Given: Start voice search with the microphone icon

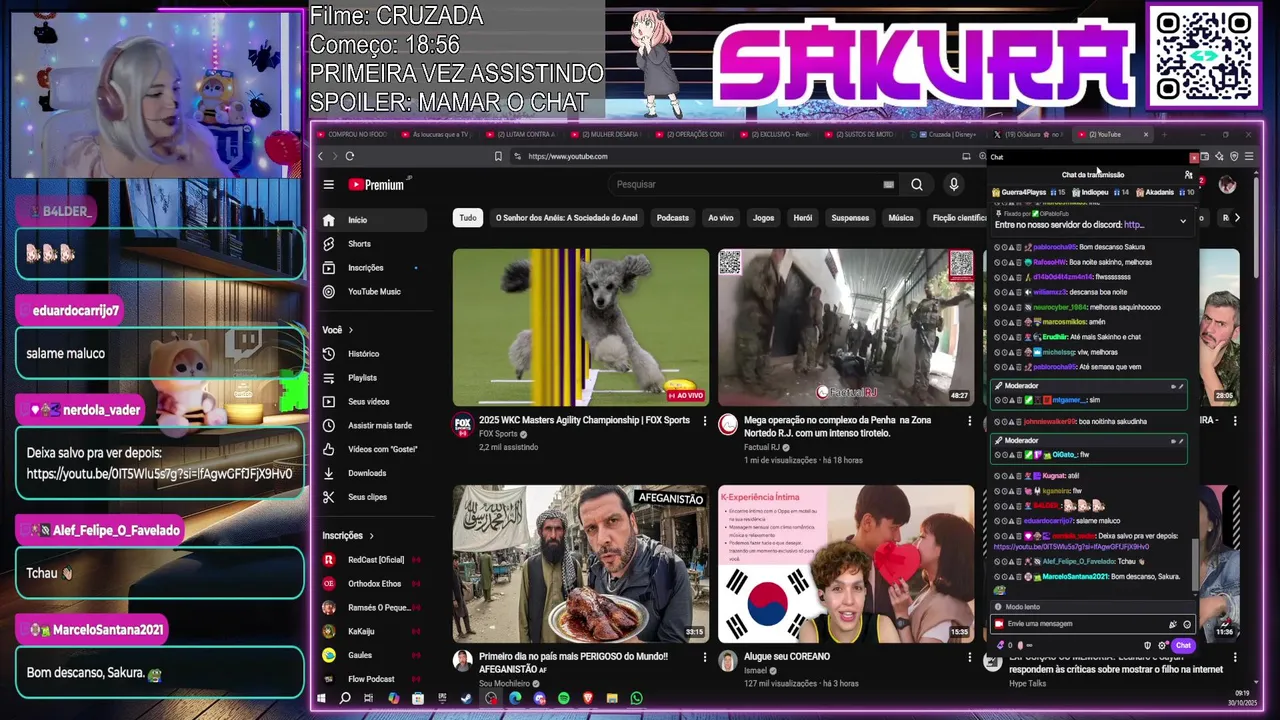Looking at the screenshot, I should click(953, 184).
